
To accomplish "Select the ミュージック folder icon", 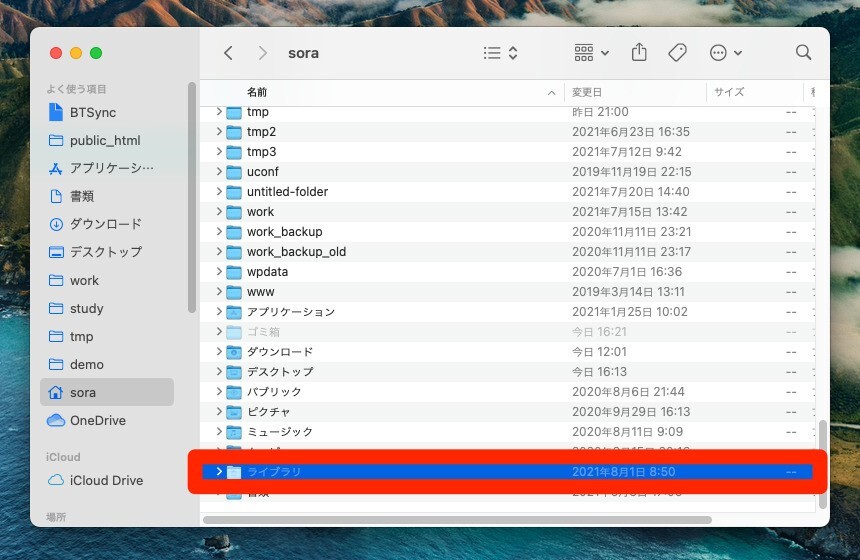I will [234, 432].
